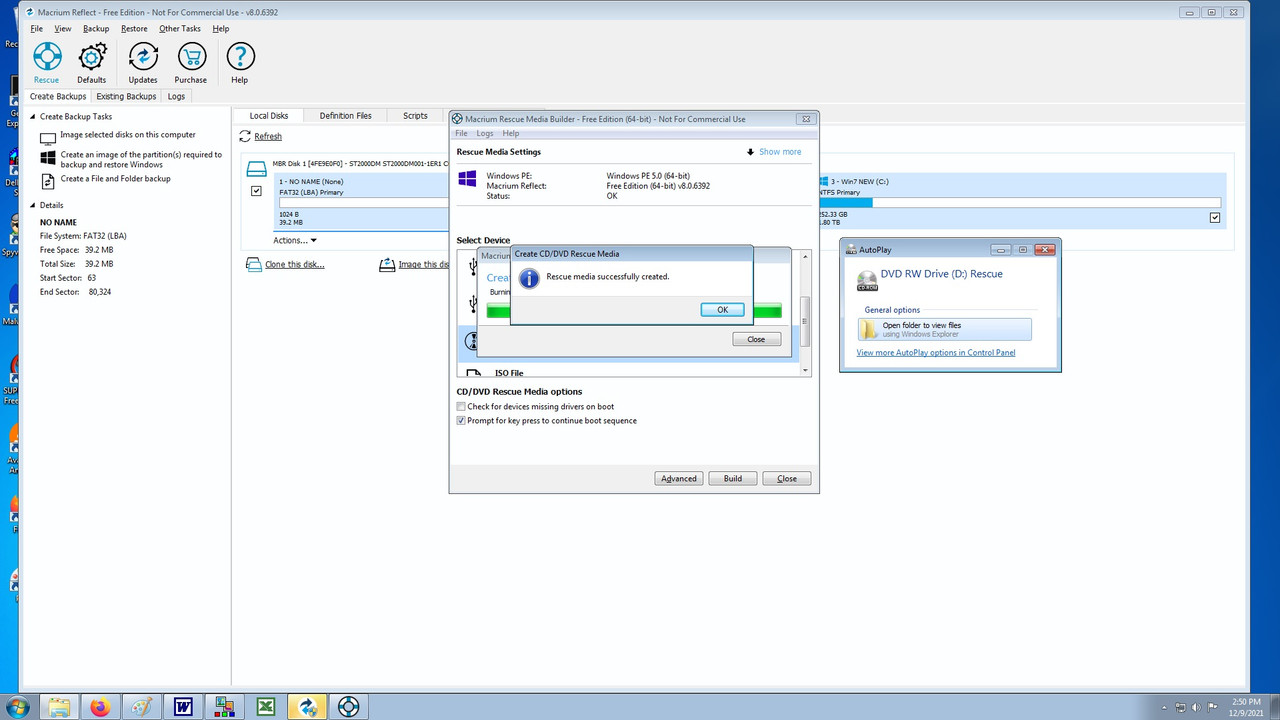Open Logs menu in Rescue Media Builder
The image size is (1280, 720).
click(485, 133)
